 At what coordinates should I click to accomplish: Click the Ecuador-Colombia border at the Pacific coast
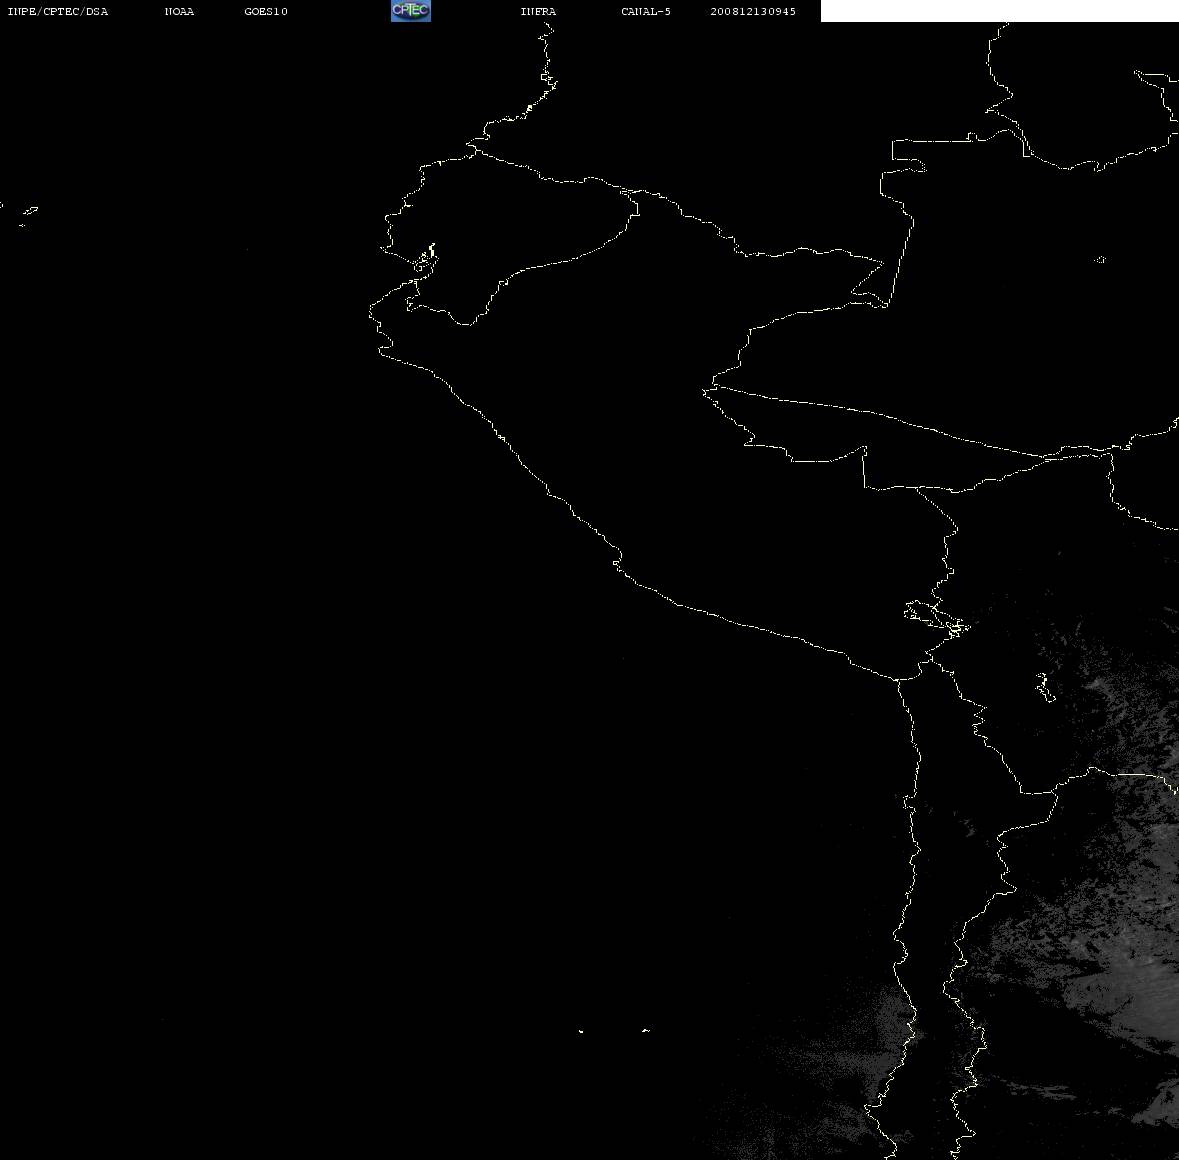474,149
